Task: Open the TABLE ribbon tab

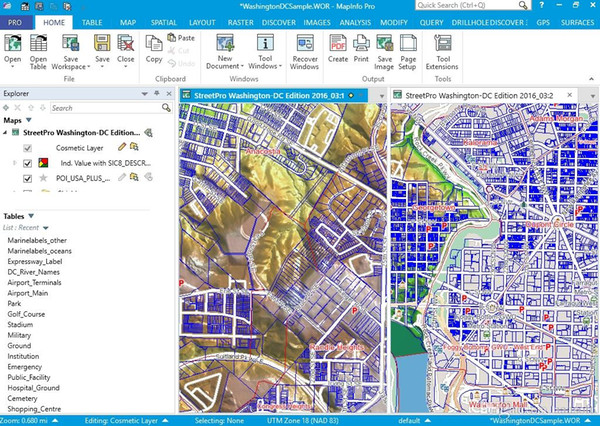Action: click(92, 23)
